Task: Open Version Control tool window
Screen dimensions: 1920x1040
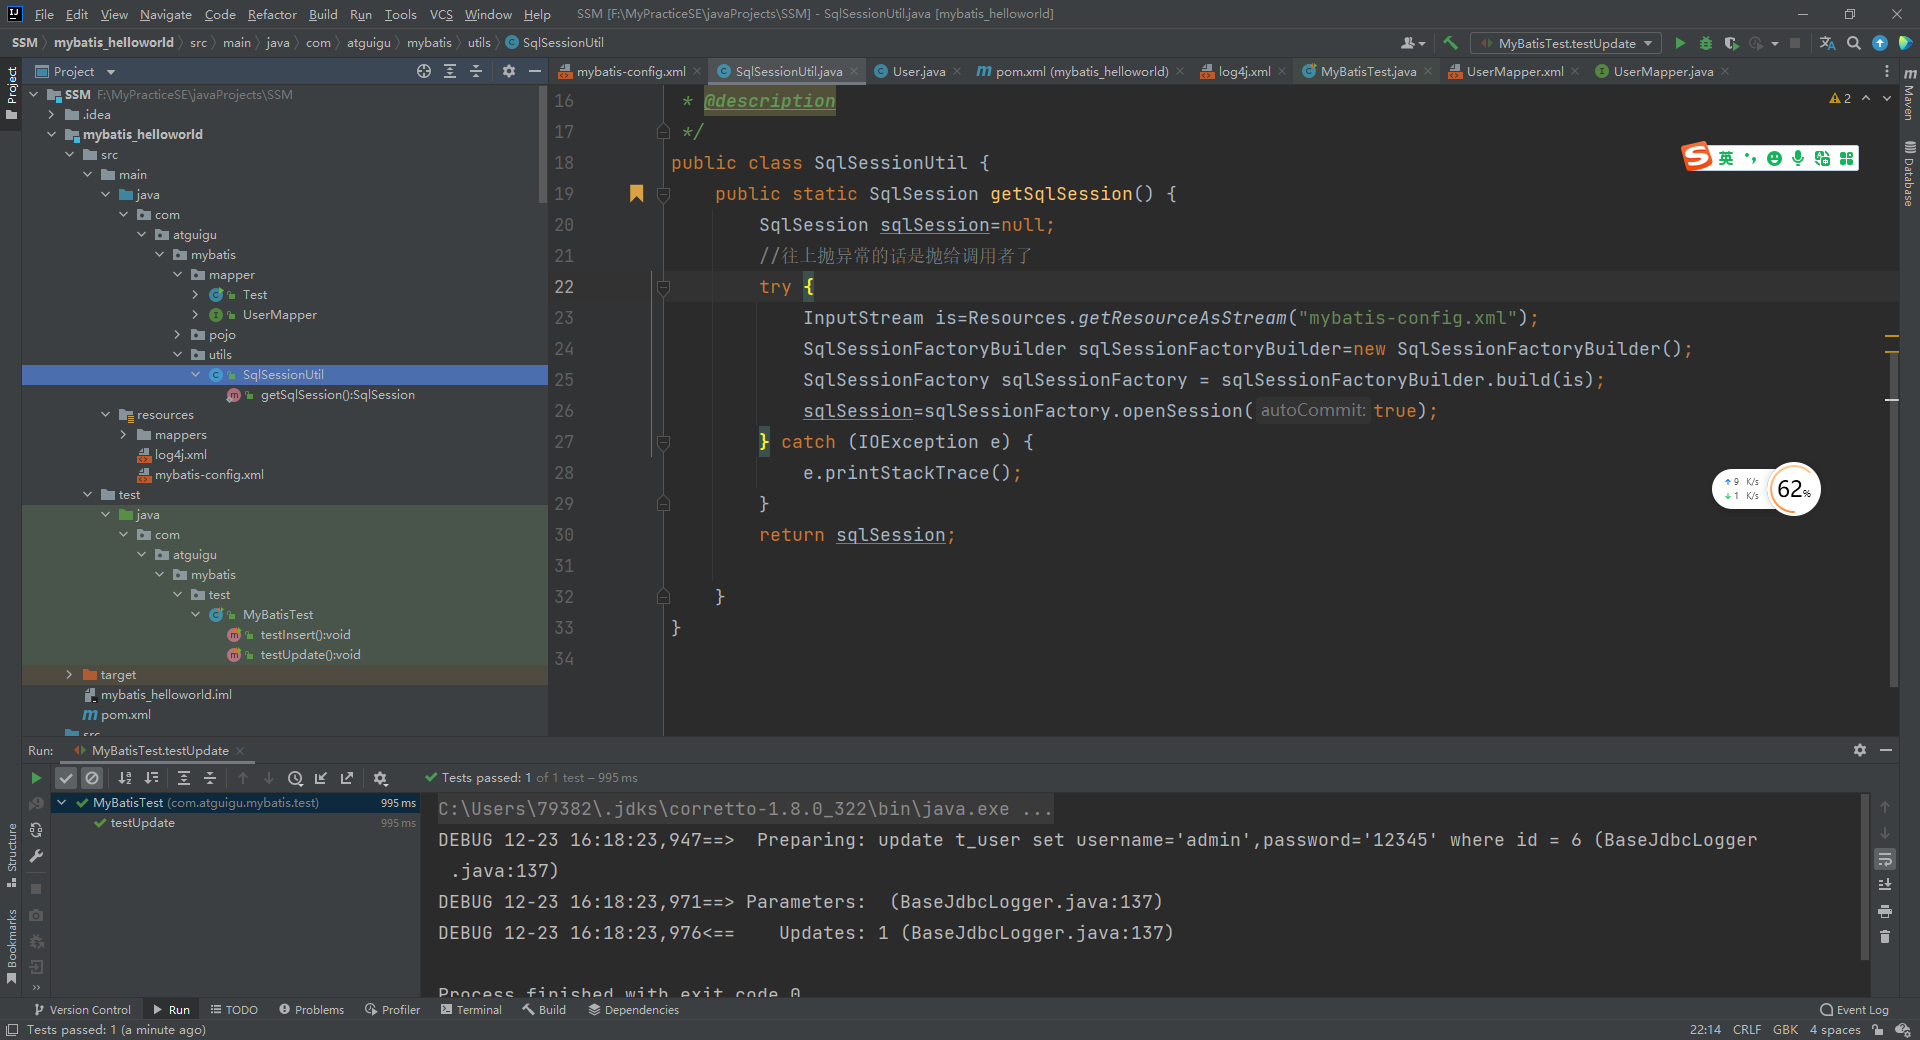Action: pos(82,1010)
